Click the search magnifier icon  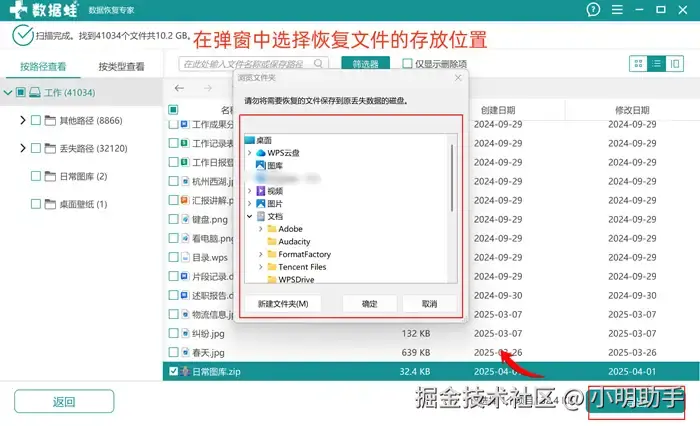(318, 63)
